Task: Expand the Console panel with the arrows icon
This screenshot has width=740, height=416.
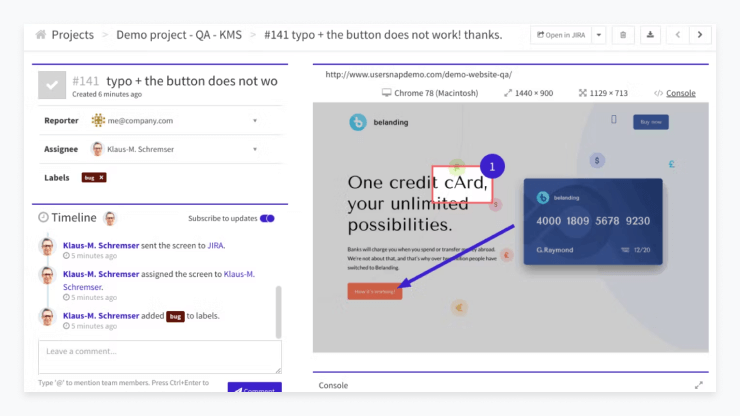Action: pyautogui.click(x=698, y=385)
